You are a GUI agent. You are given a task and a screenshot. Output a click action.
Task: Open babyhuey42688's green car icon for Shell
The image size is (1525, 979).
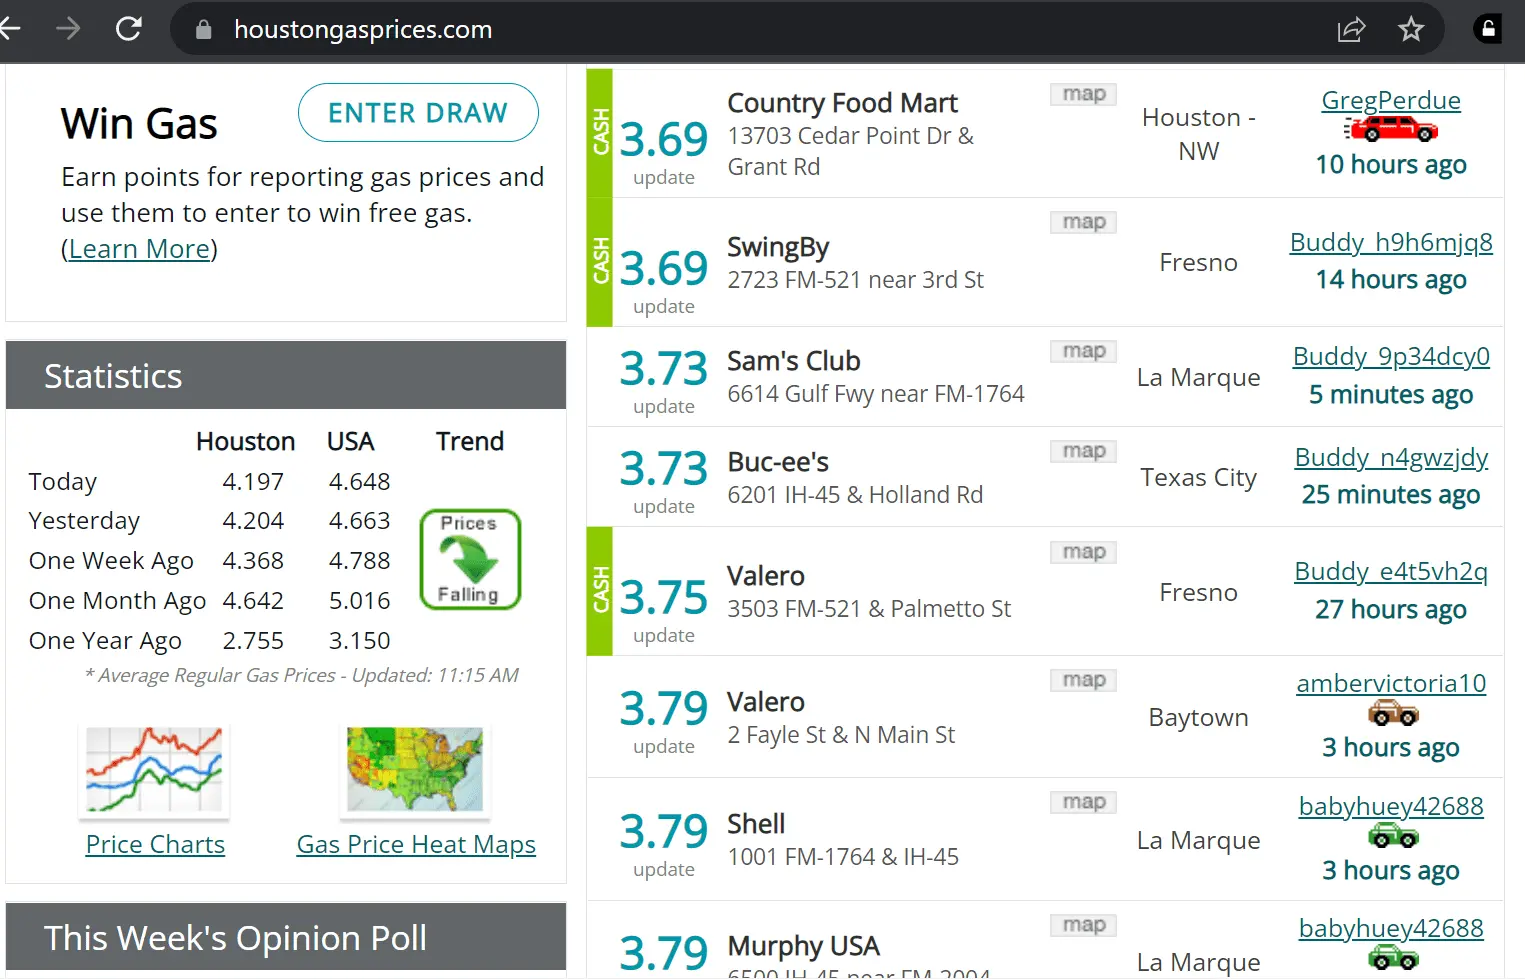point(1393,835)
